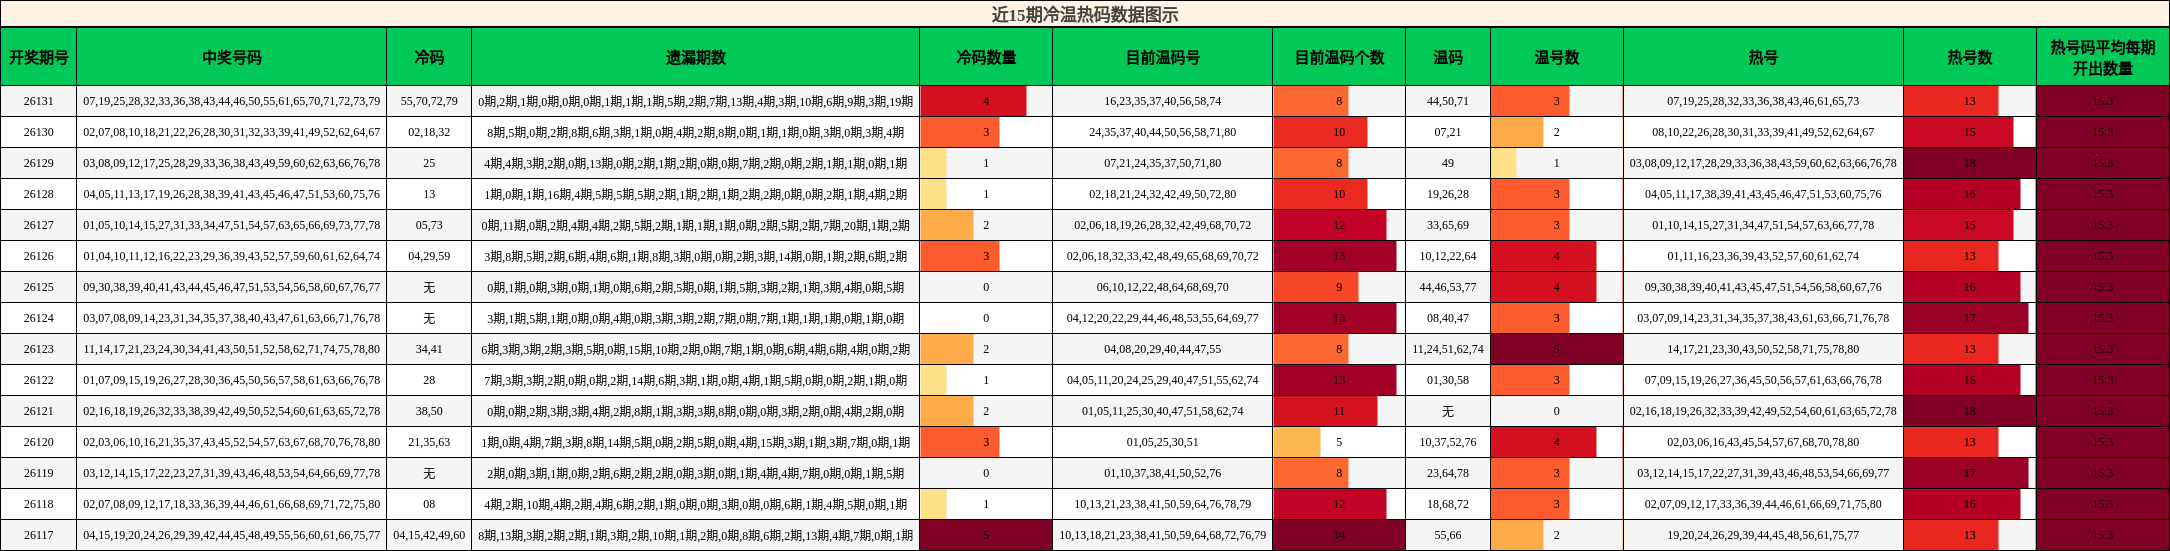Image resolution: width=2170 pixels, height=551 pixels.
Task: Click warm code cell 10,12,22,64
Action: coord(1448,256)
